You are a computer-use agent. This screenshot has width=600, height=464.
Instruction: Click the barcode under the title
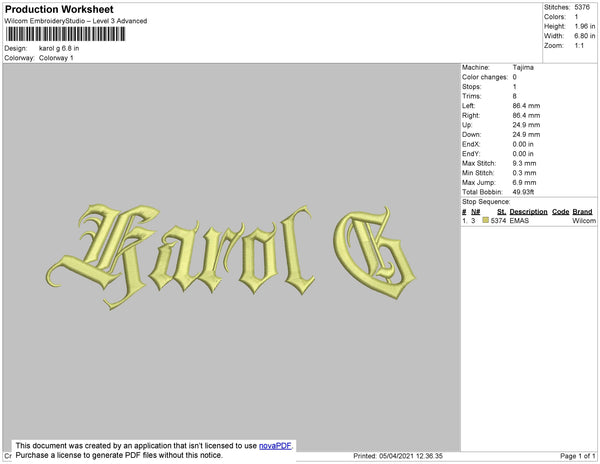pyautogui.click(x=65, y=34)
